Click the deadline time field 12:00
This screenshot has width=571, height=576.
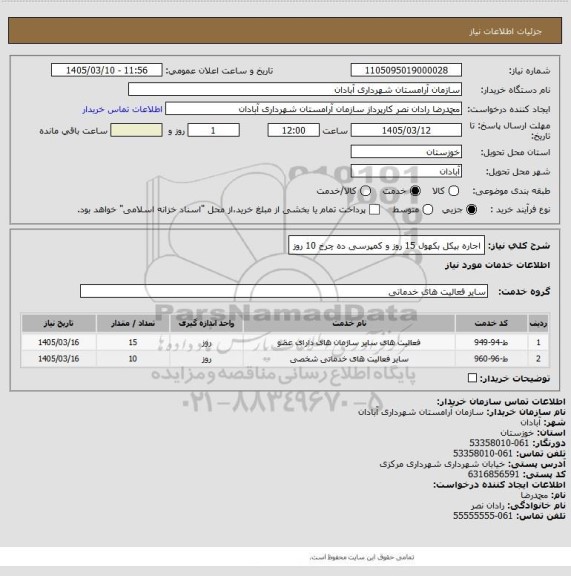(x=294, y=130)
